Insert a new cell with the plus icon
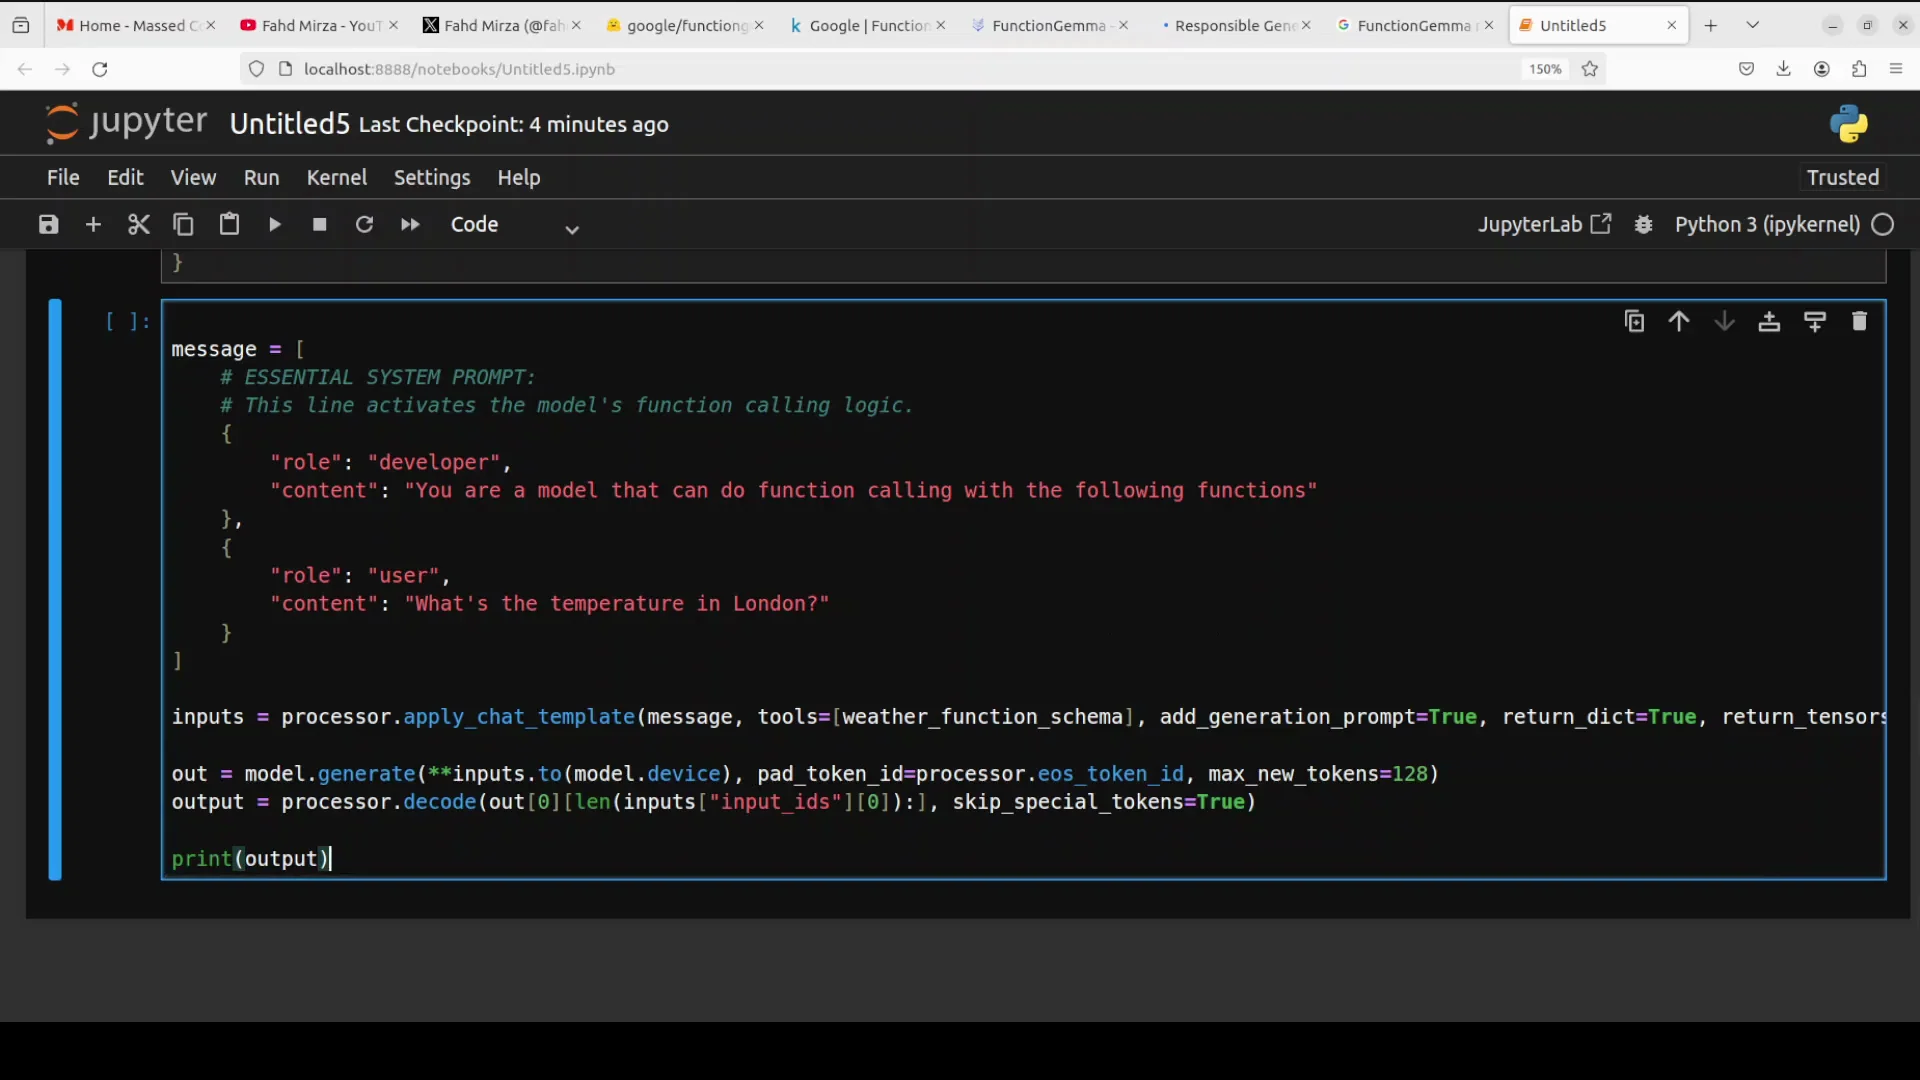 (93, 224)
